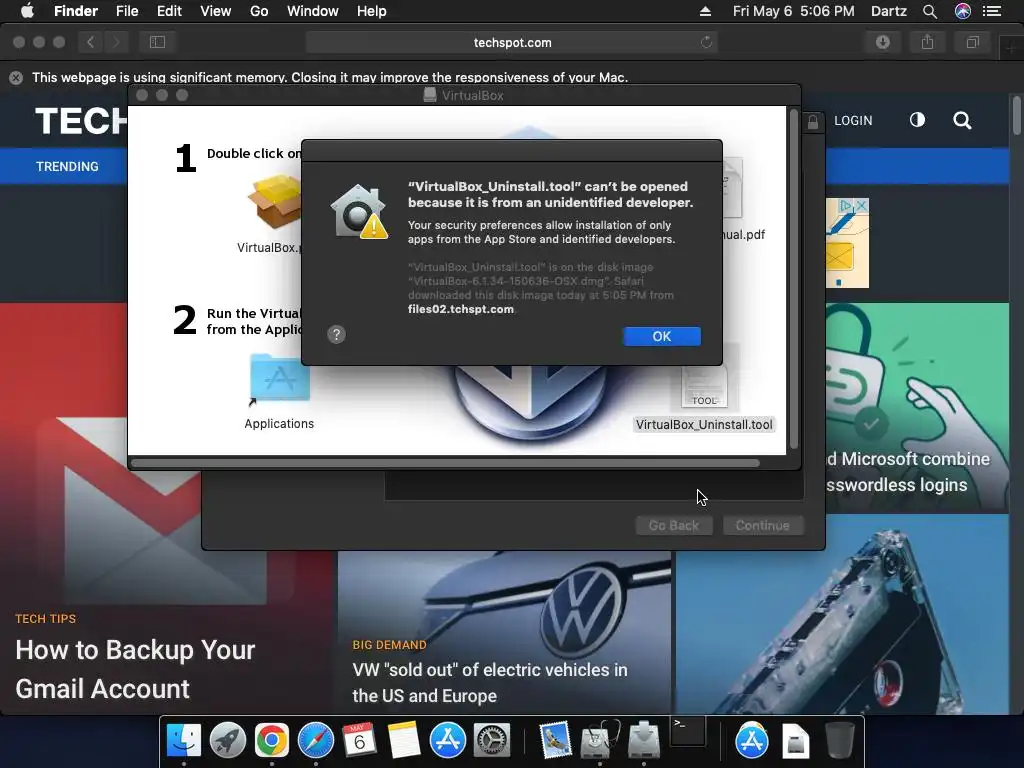The image size is (1024, 768).
Task: Toggle TechSpot dark mode contrast icon
Action: (917, 120)
